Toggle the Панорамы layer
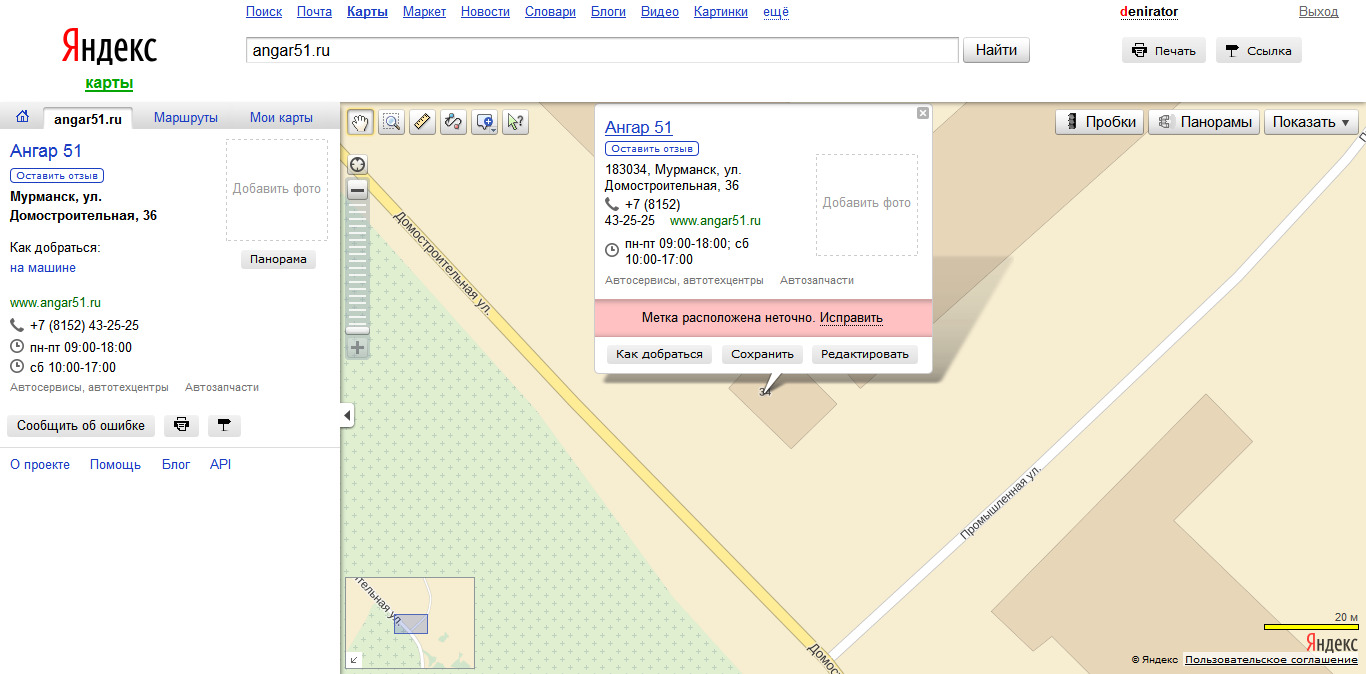The width and height of the screenshot is (1366, 674). (x=1204, y=122)
